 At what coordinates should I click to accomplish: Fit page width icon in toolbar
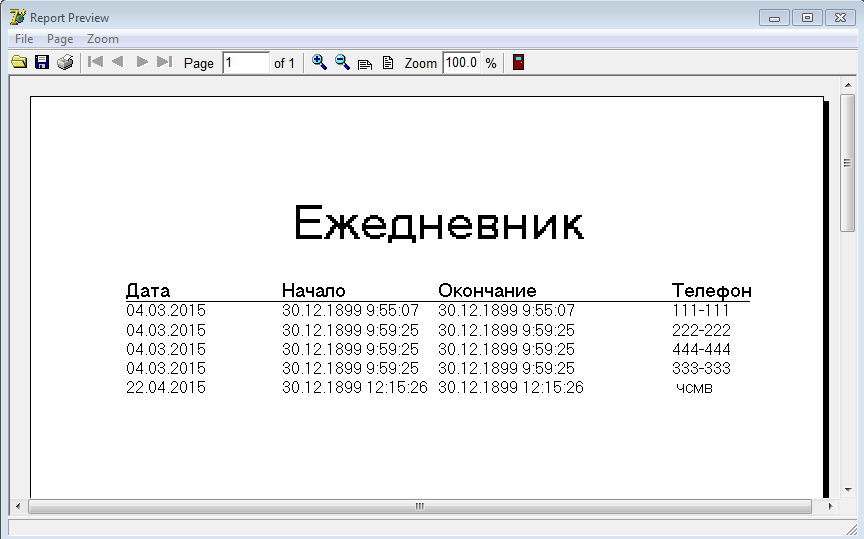click(x=365, y=64)
